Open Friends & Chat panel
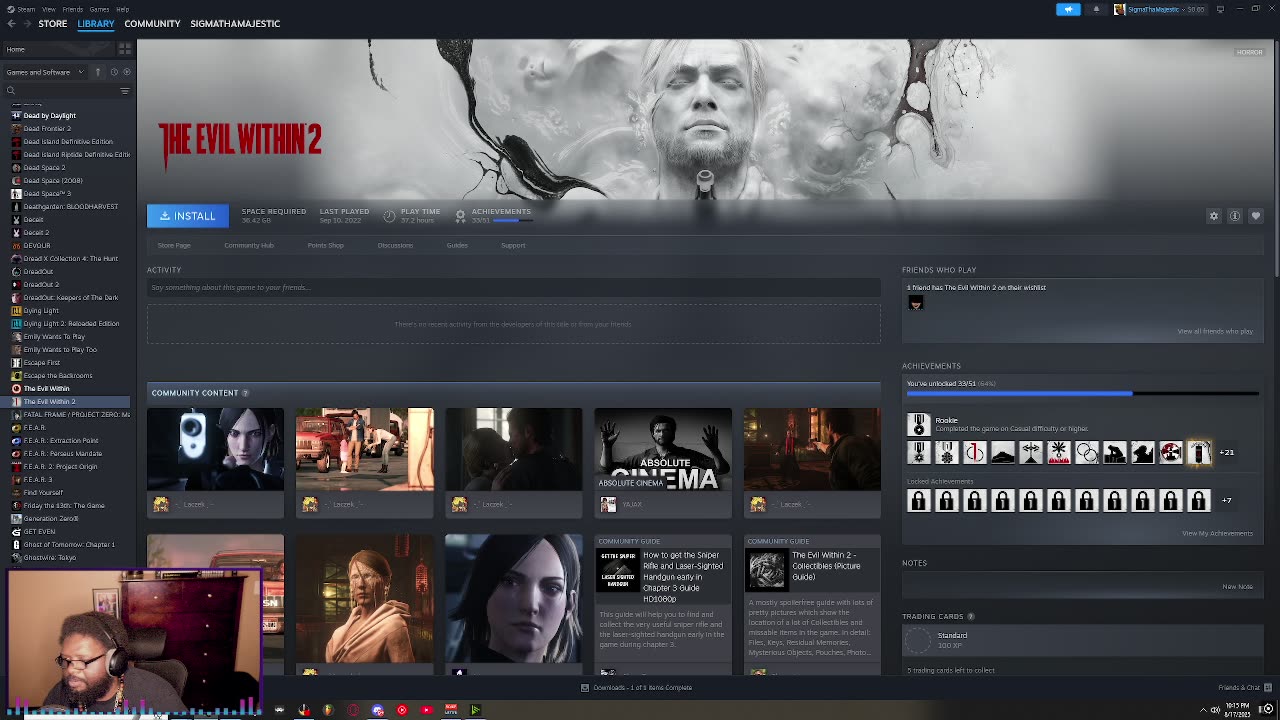 pyautogui.click(x=1244, y=687)
